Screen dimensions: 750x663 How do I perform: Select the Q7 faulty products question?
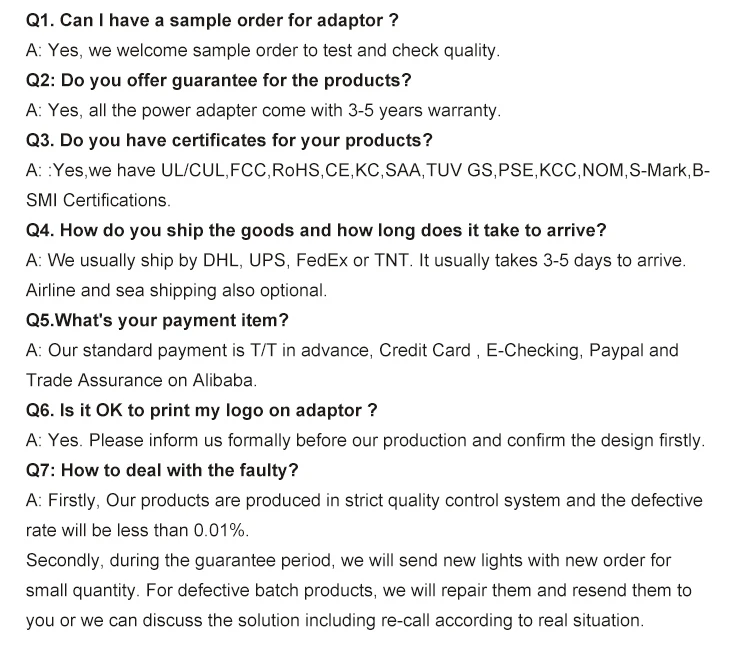tap(161, 470)
